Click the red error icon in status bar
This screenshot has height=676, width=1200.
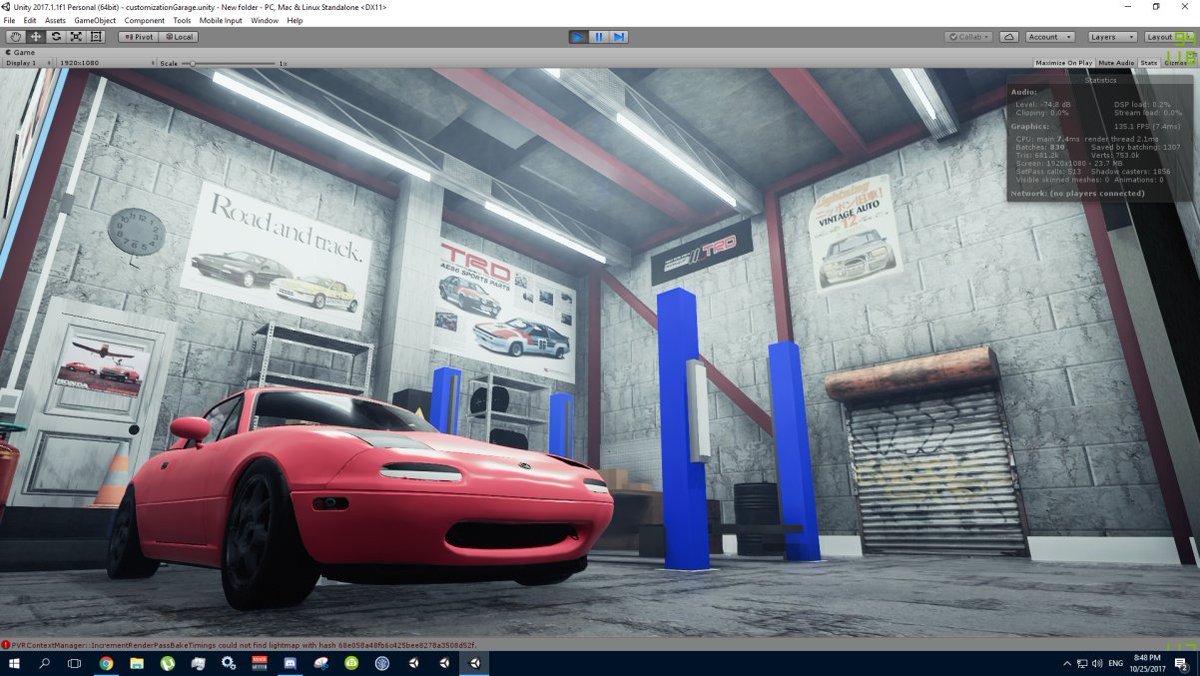pyautogui.click(x=5, y=645)
